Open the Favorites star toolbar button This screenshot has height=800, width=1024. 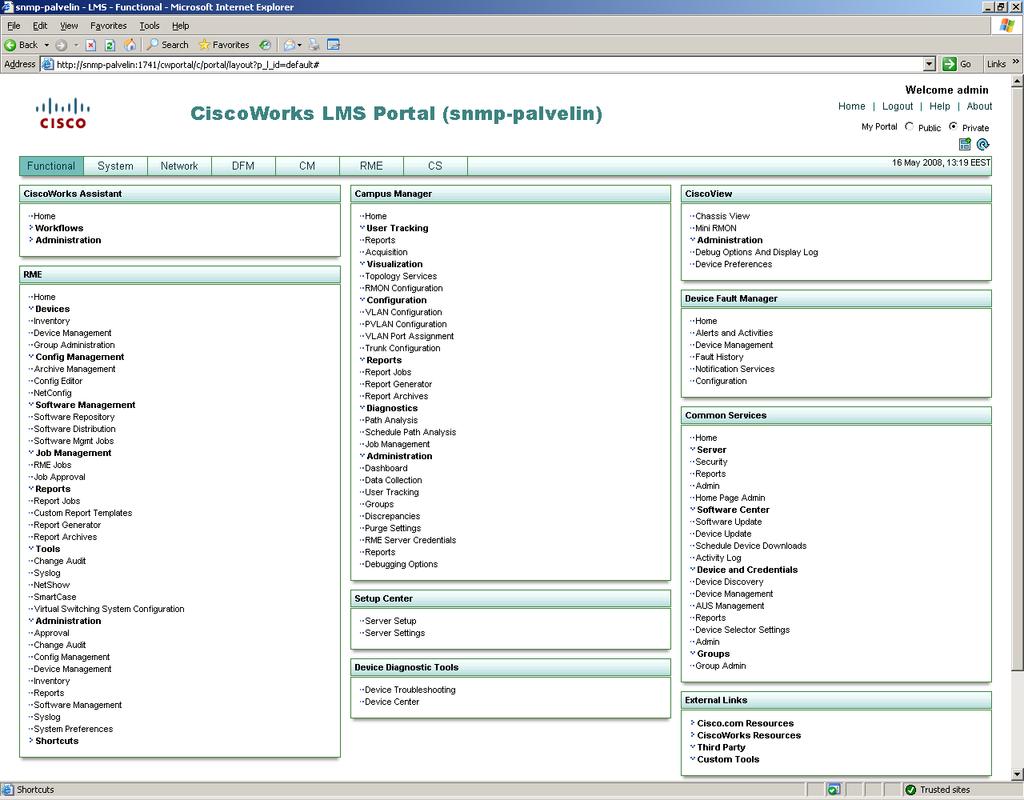point(223,44)
